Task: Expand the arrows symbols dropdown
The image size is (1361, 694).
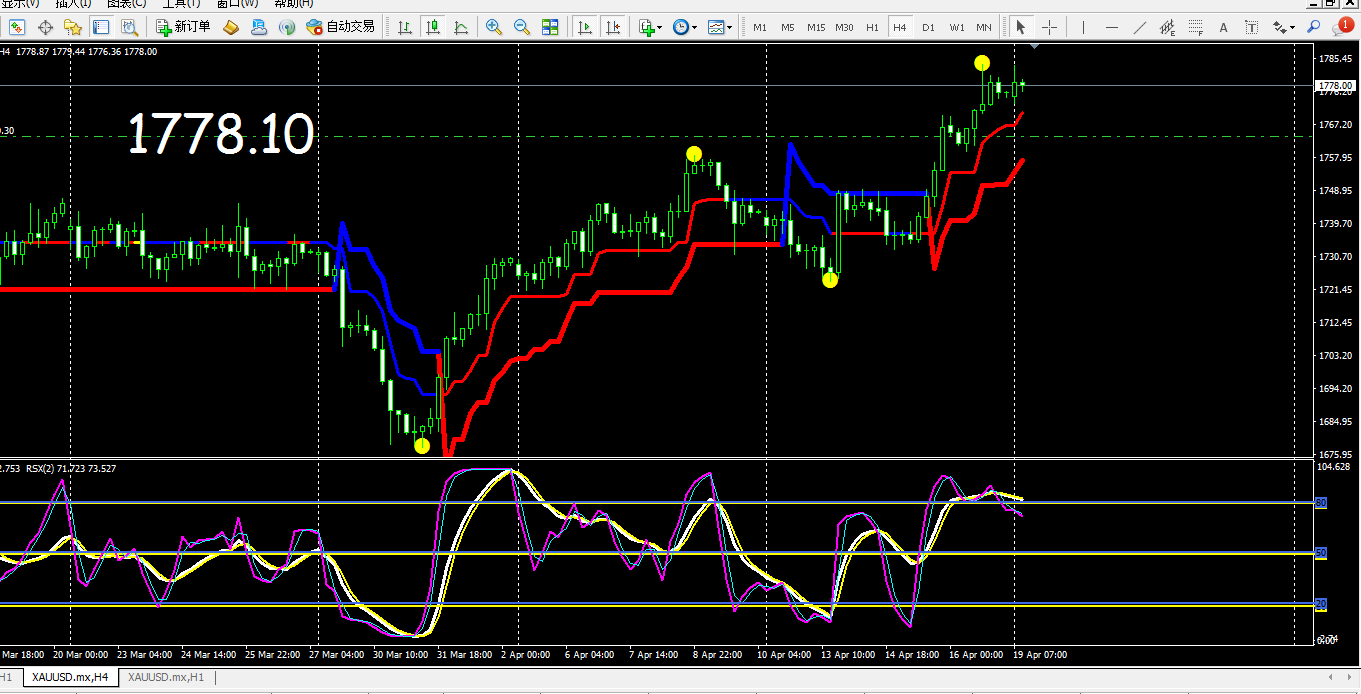Action: pos(1284,27)
